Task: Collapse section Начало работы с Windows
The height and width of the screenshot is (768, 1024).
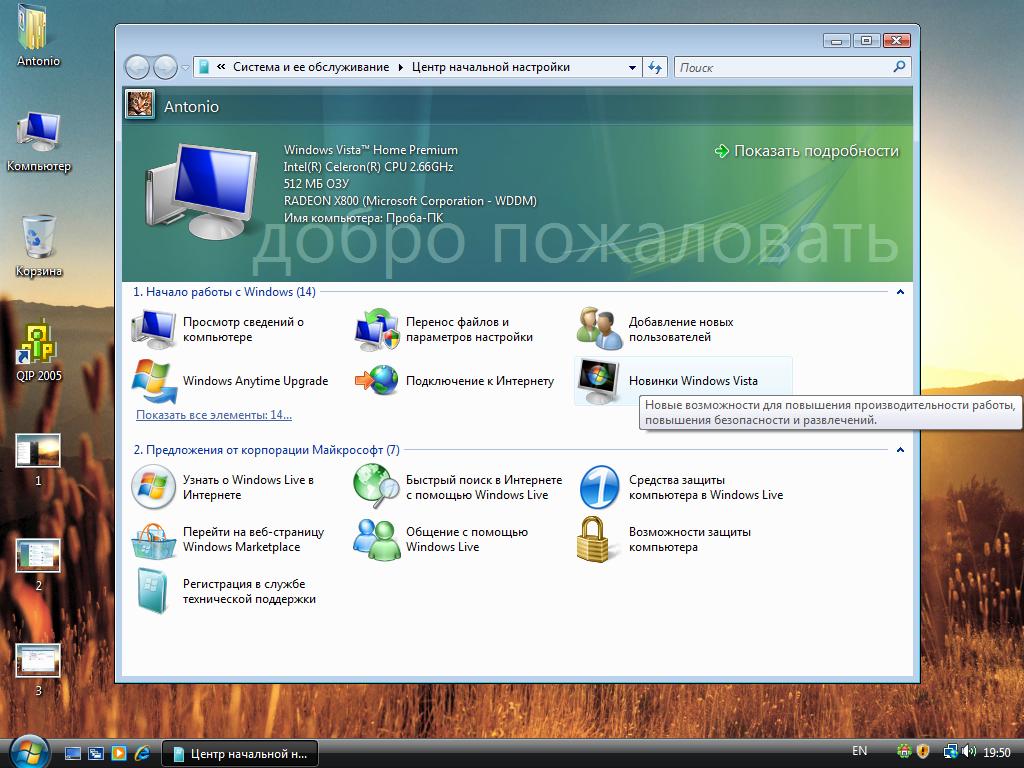Action: (x=900, y=292)
